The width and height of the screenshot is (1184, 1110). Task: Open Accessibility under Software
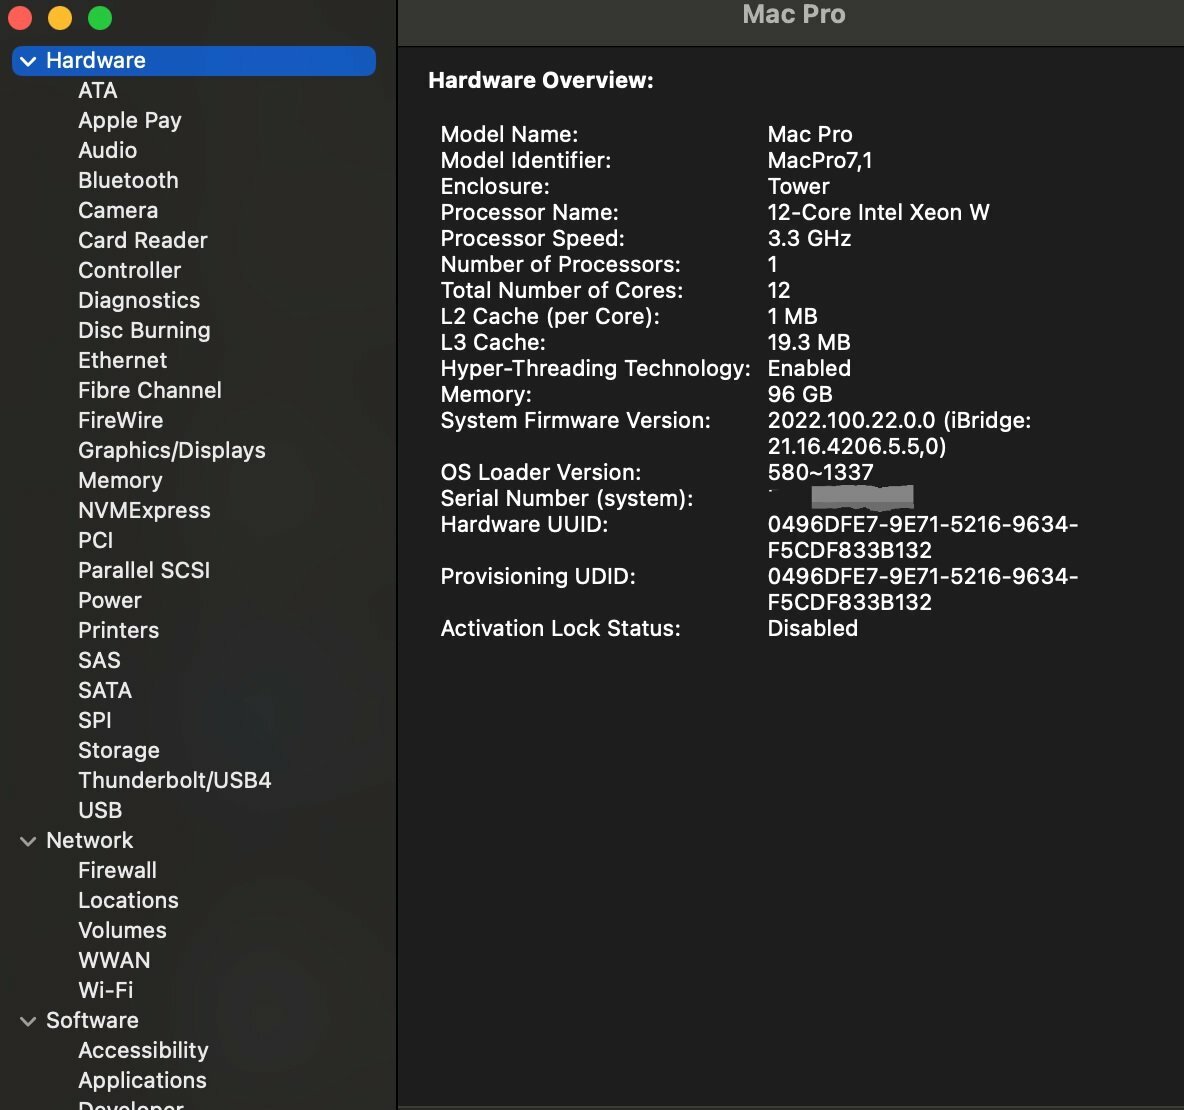[143, 1050]
